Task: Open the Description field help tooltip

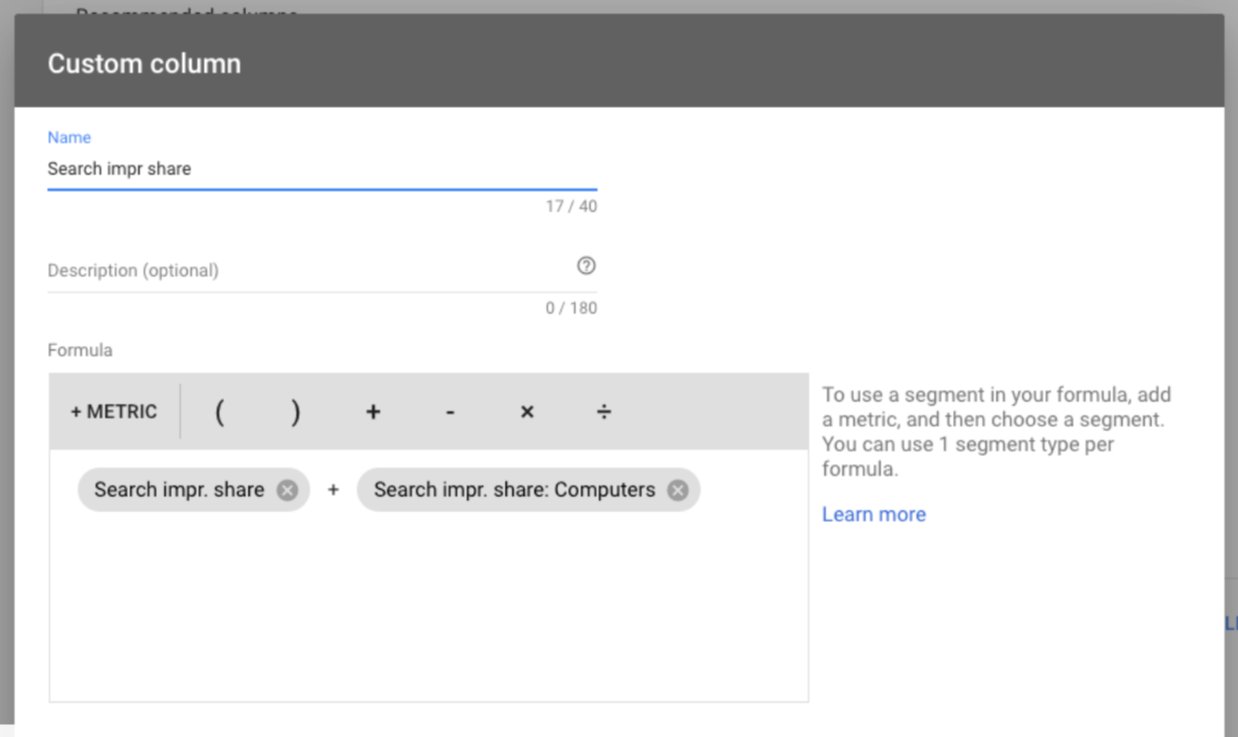Action: tap(587, 266)
